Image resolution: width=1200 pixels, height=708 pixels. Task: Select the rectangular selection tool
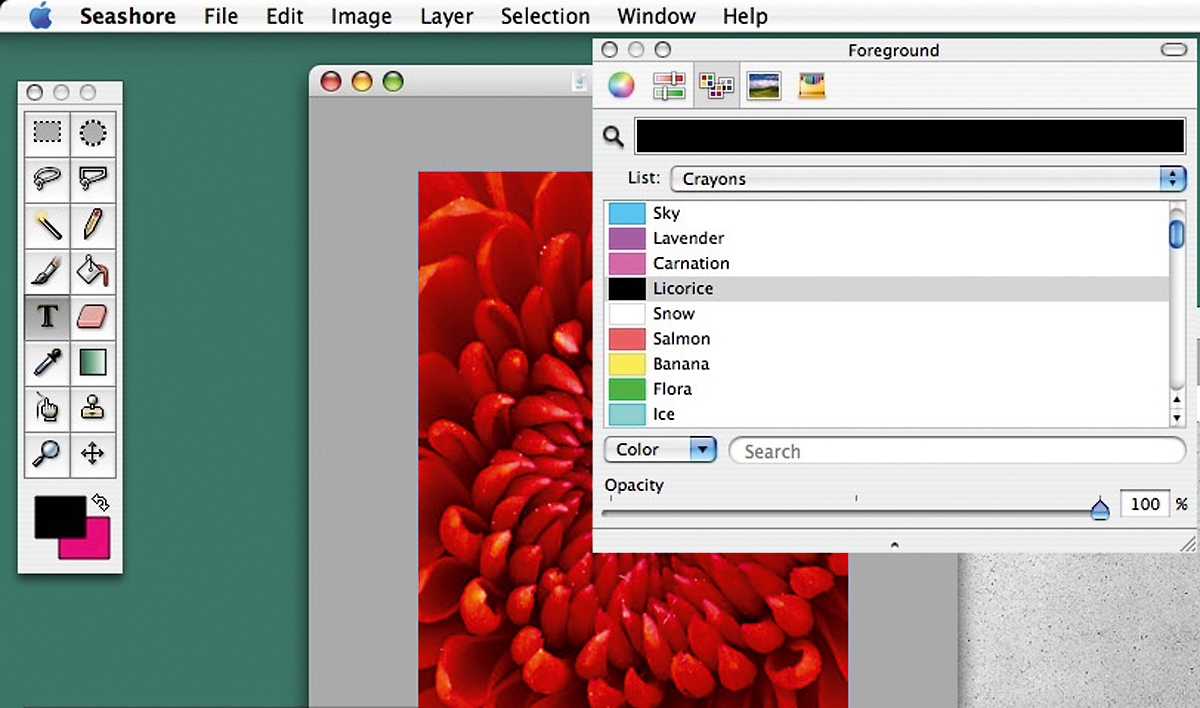[x=47, y=133]
